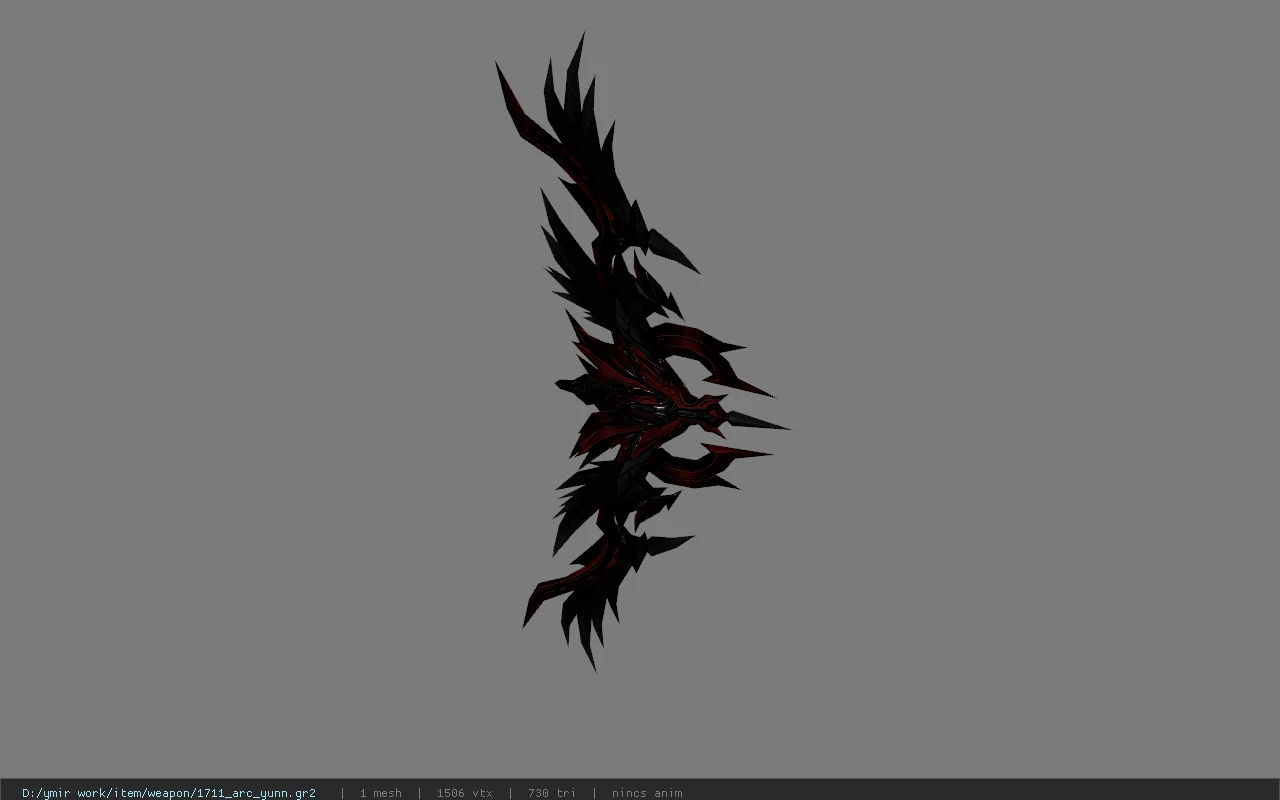Click the 'nincs anim' status text

pos(647,793)
